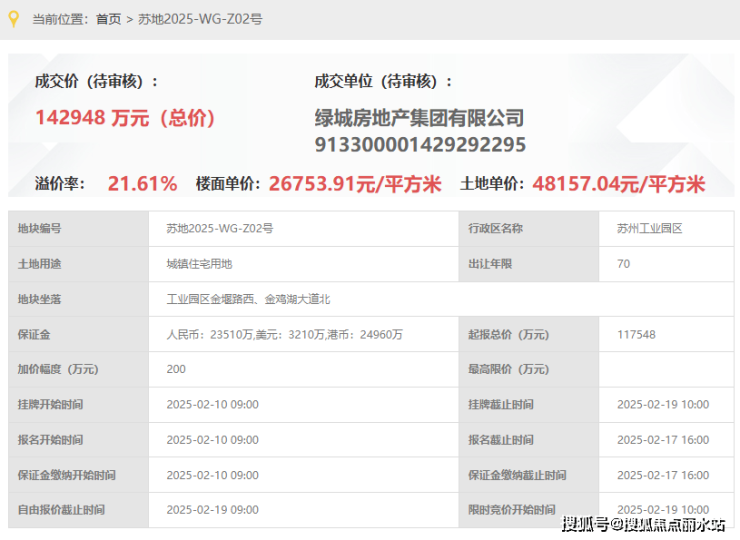This screenshot has height=540, width=740.
Task: Click the 自由报价截止时间 header cell
Action: pos(78,510)
